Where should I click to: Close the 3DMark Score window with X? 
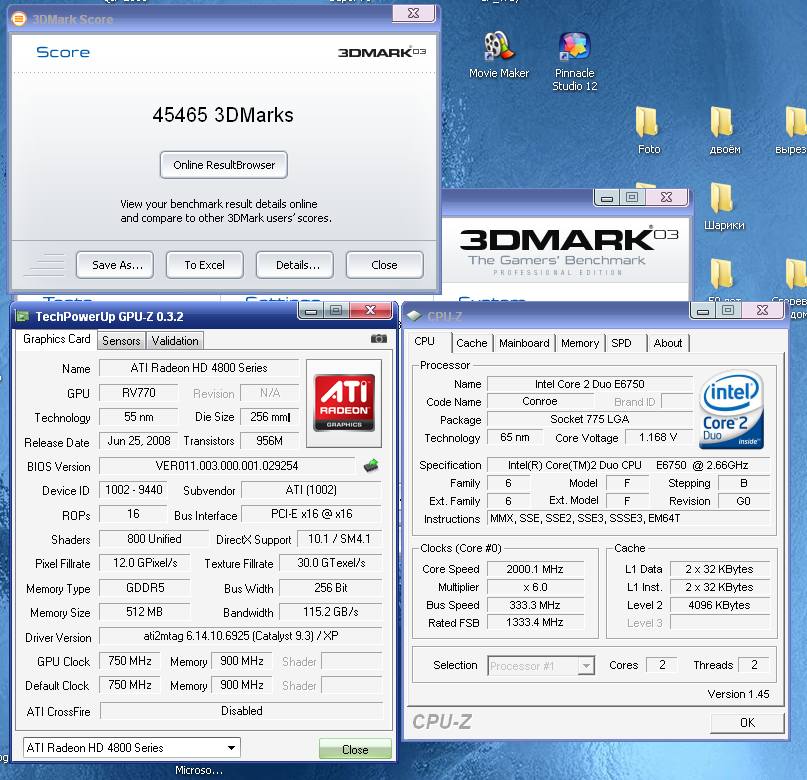click(x=413, y=13)
